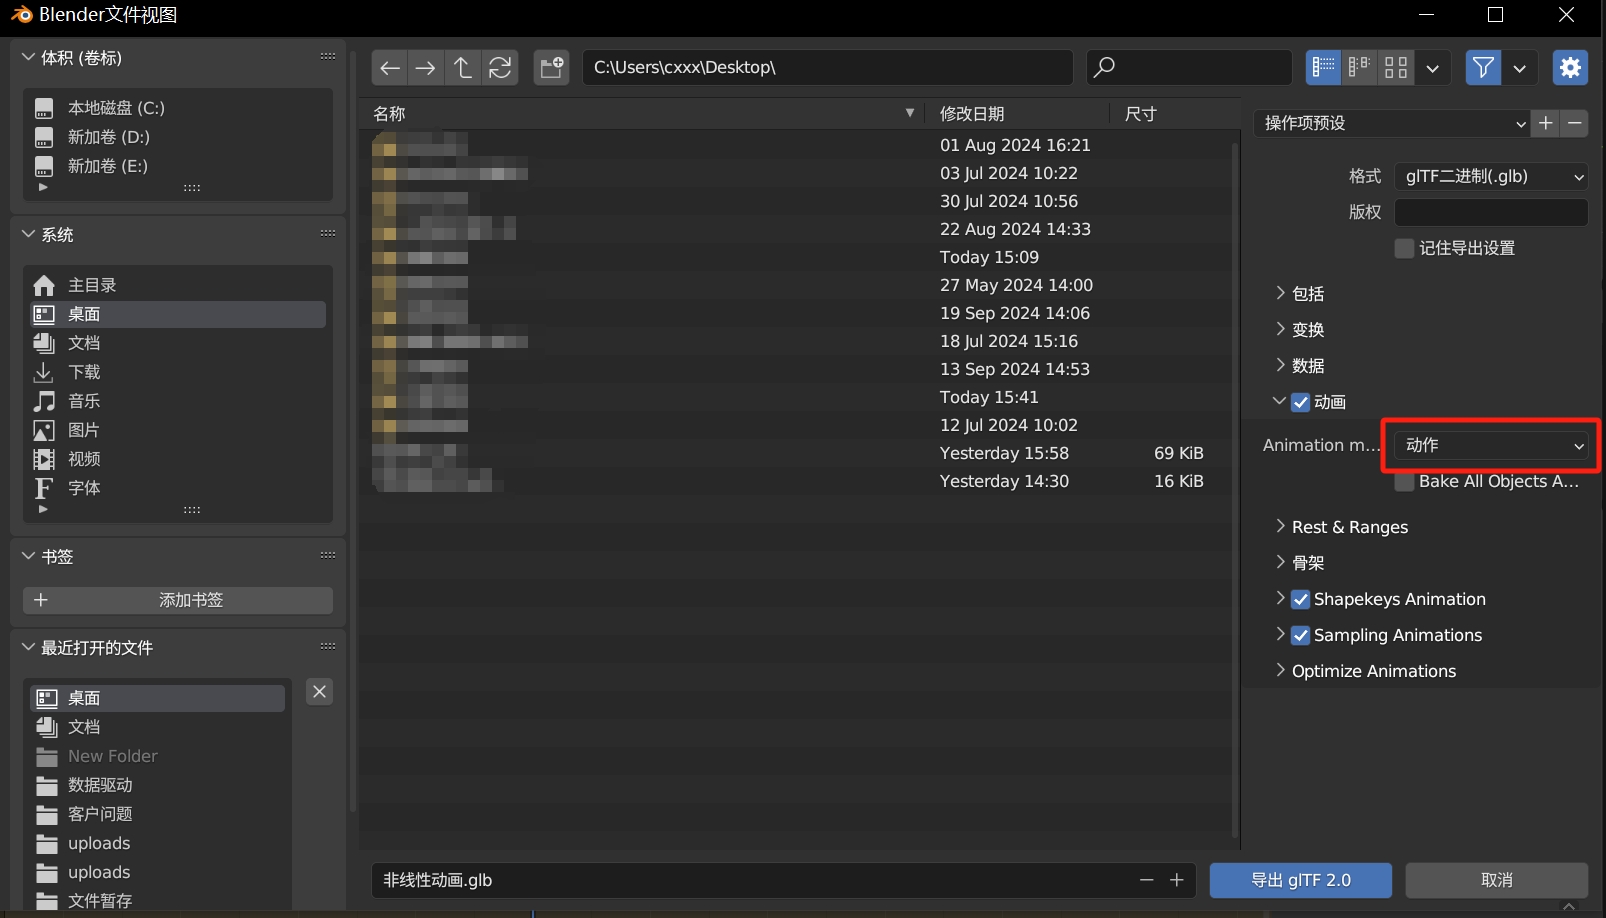This screenshot has width=1606, height=918.
Task: Select local disk (C:) volume
Action: 178,108
